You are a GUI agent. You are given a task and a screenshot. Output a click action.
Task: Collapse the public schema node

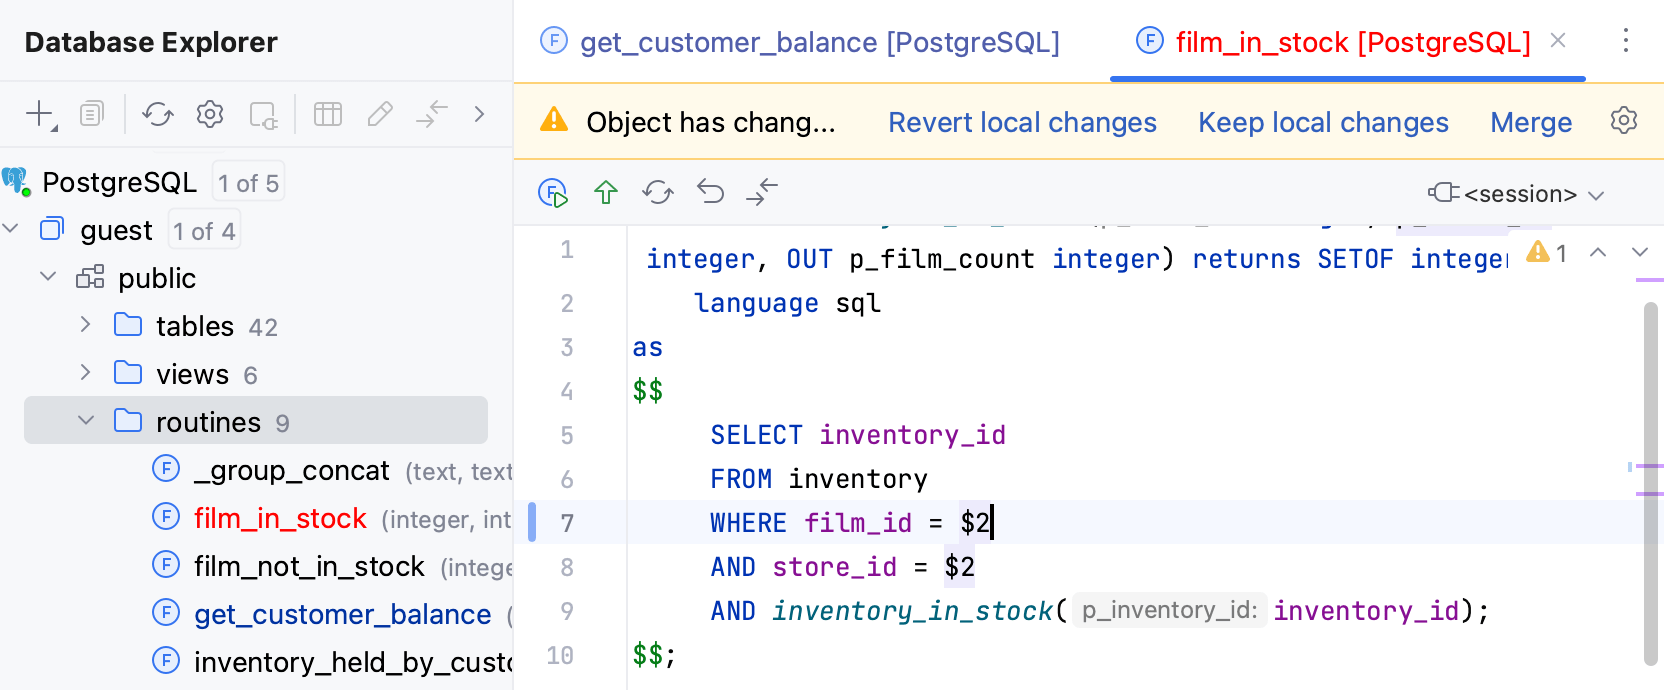click(48, 277)
